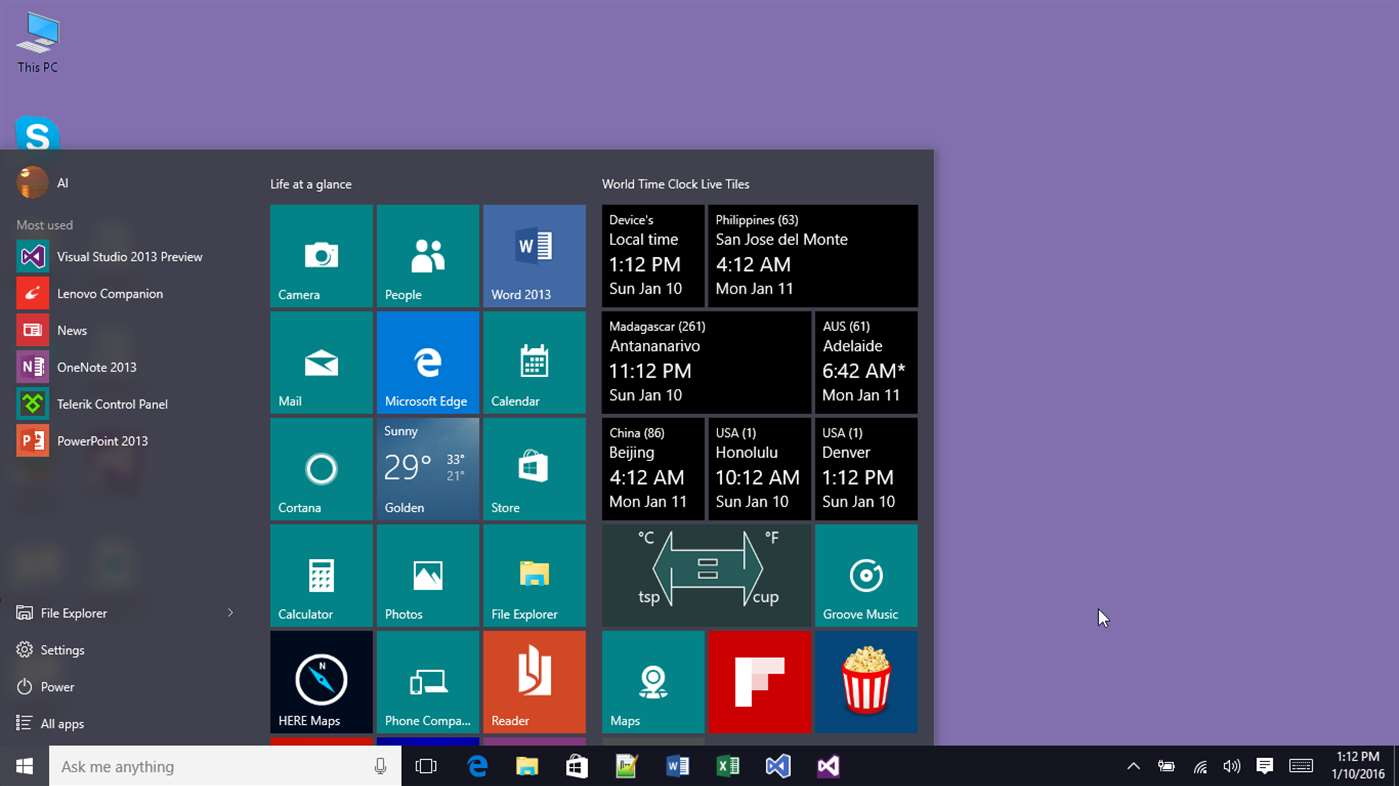Open the popcorn bucket tile

pos(866,682)
